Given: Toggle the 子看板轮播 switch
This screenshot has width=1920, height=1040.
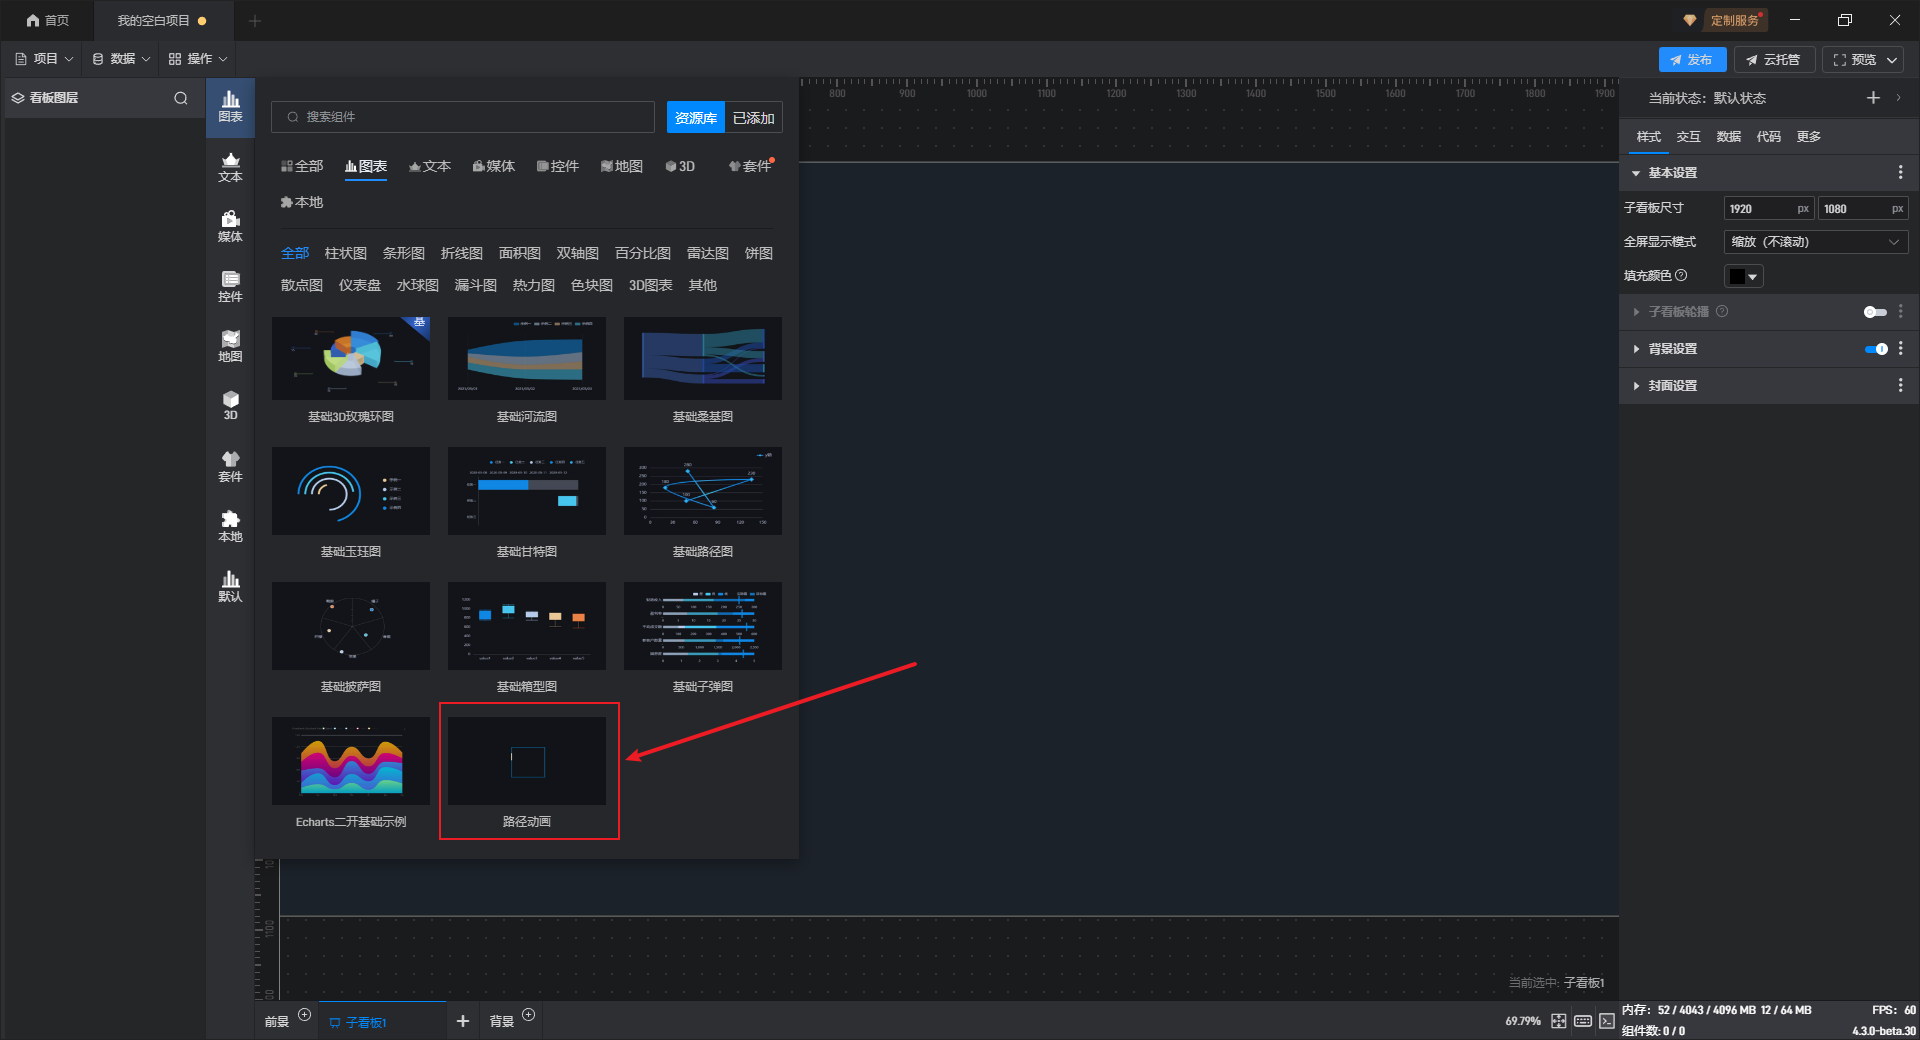Looking at the screenshot, I should click(x=1875, y=312).
